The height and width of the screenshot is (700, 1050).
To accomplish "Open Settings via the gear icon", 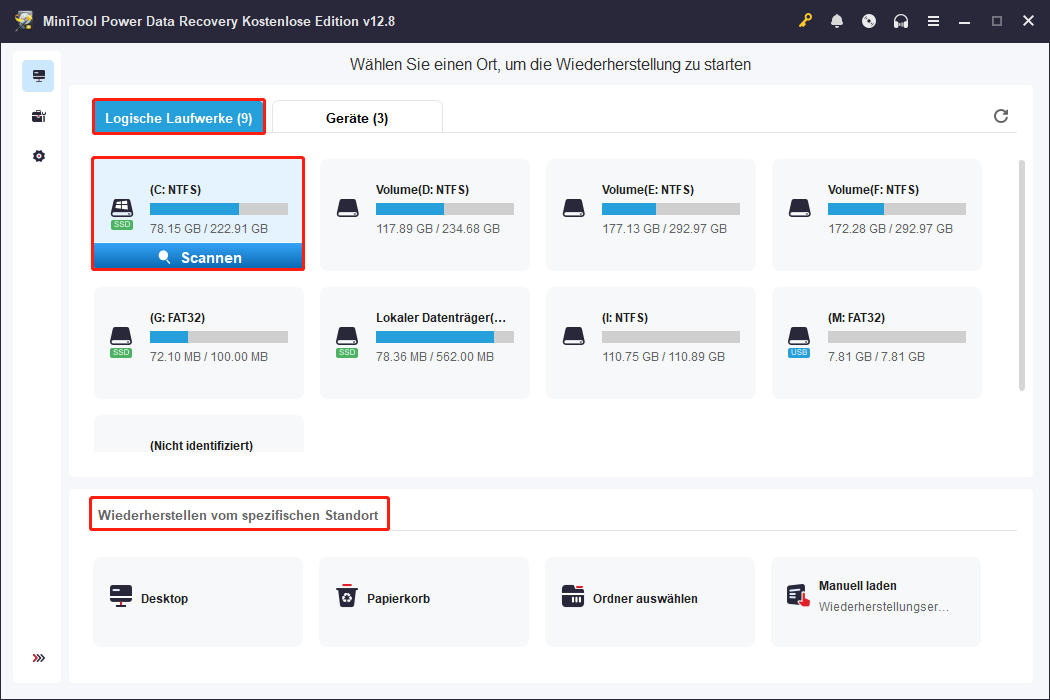I will tap(38, 156).
